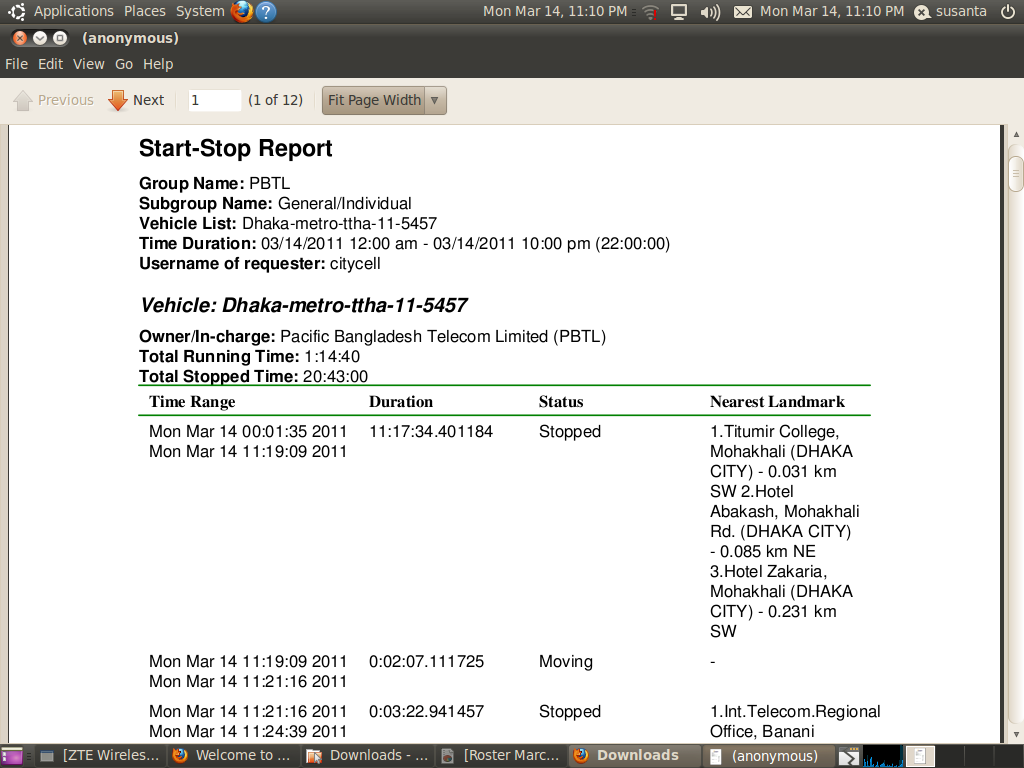Open the File menu

tap(16, 64)
